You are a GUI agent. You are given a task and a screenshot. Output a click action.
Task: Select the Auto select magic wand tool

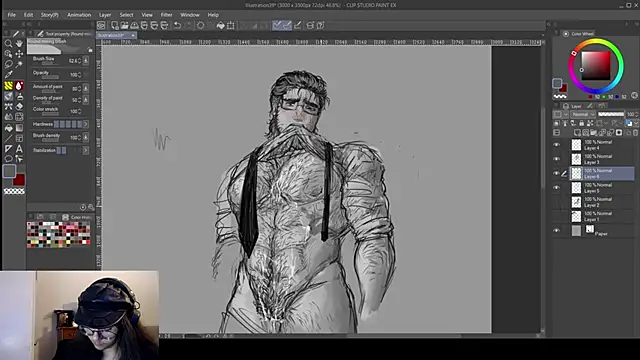coord(19,64)
